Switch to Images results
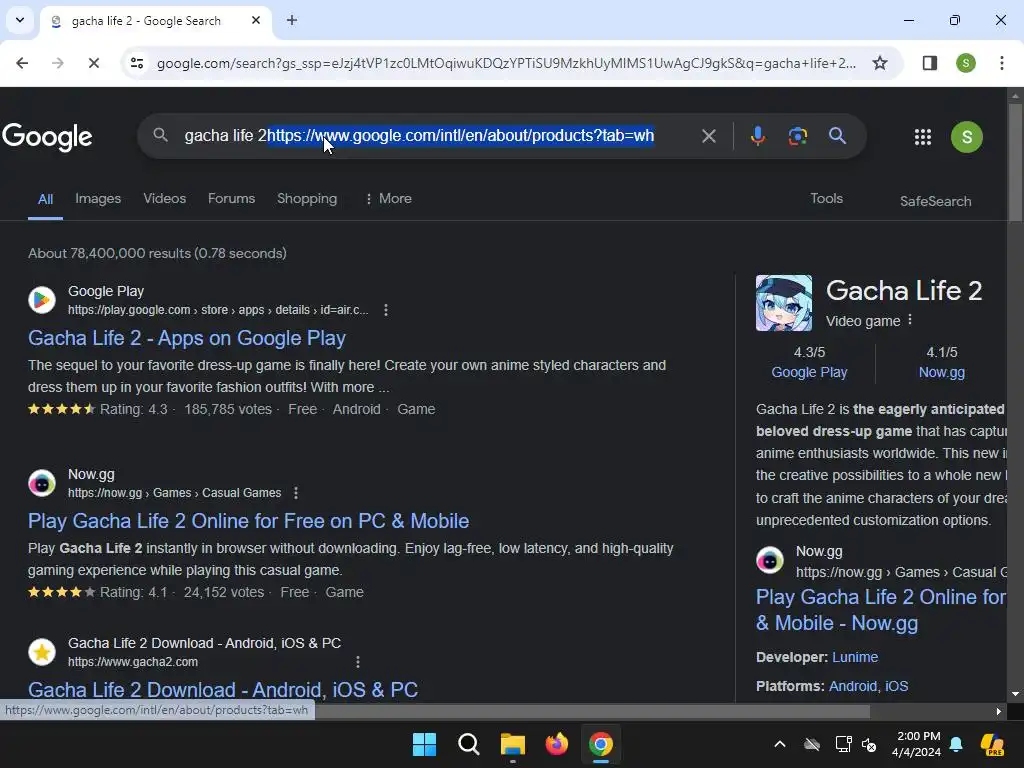The width and height of the screenshot is (1024, 768). coord(98,199)
